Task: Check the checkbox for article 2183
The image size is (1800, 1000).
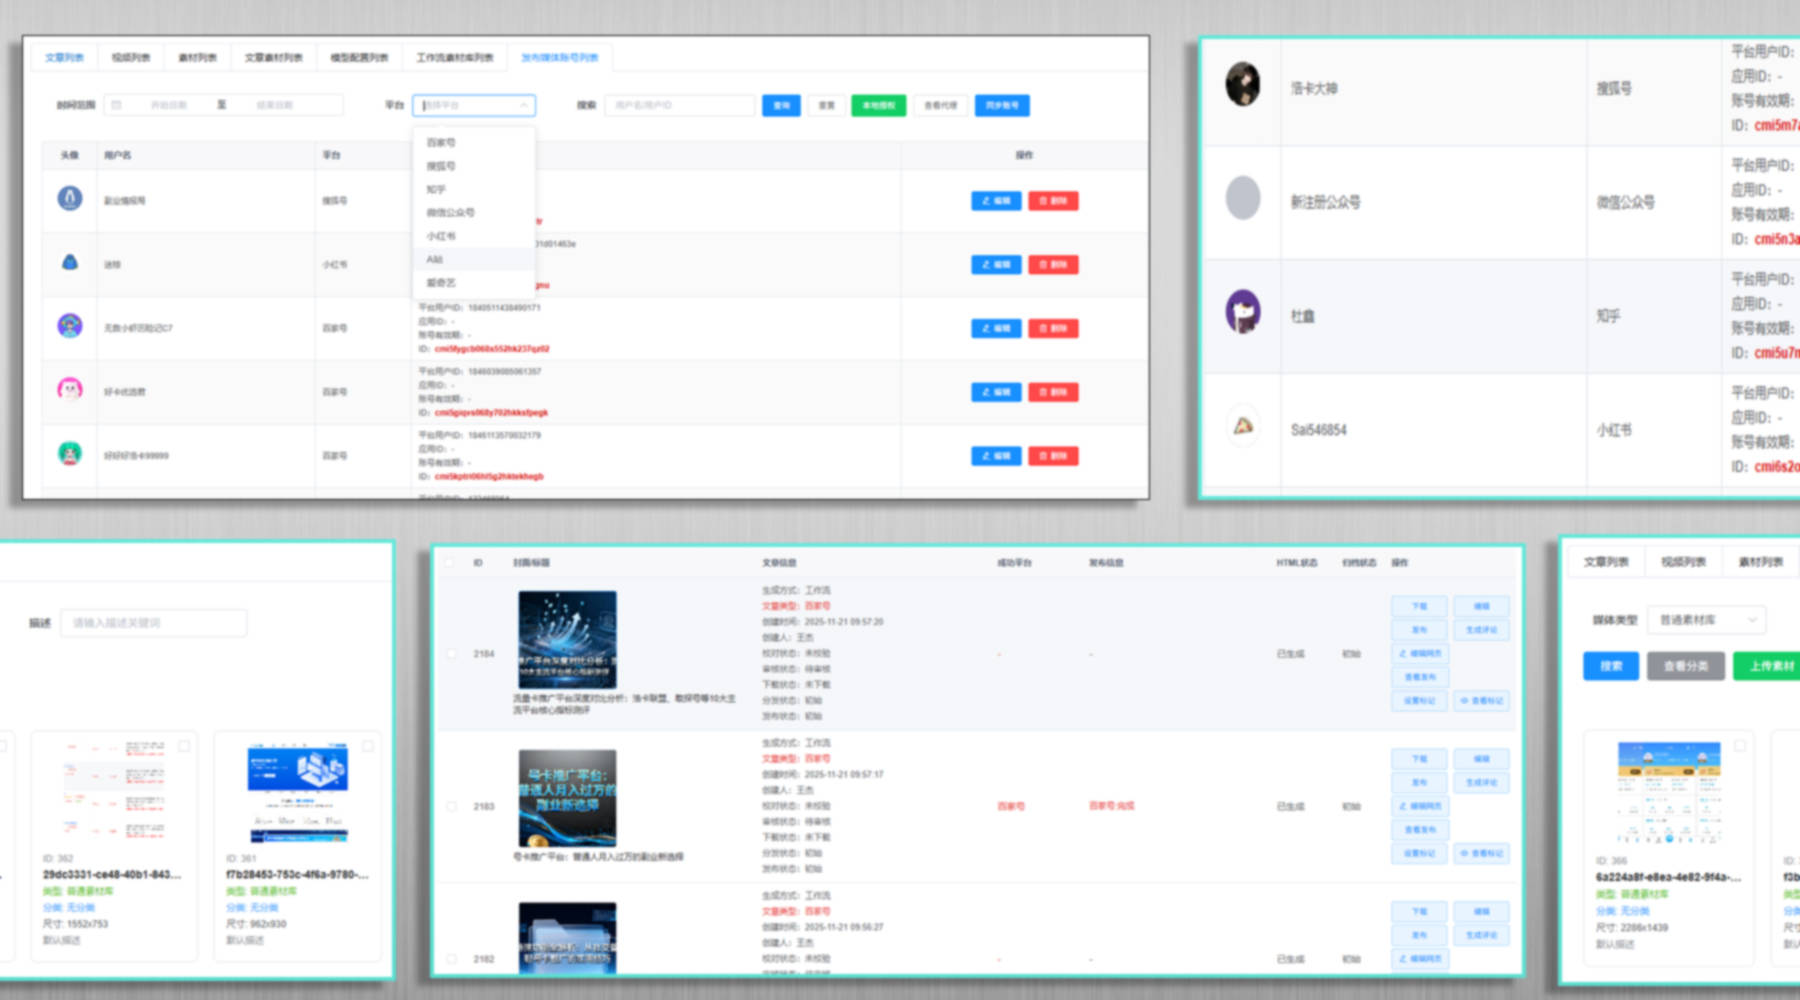Action: [x=451, y=806]
